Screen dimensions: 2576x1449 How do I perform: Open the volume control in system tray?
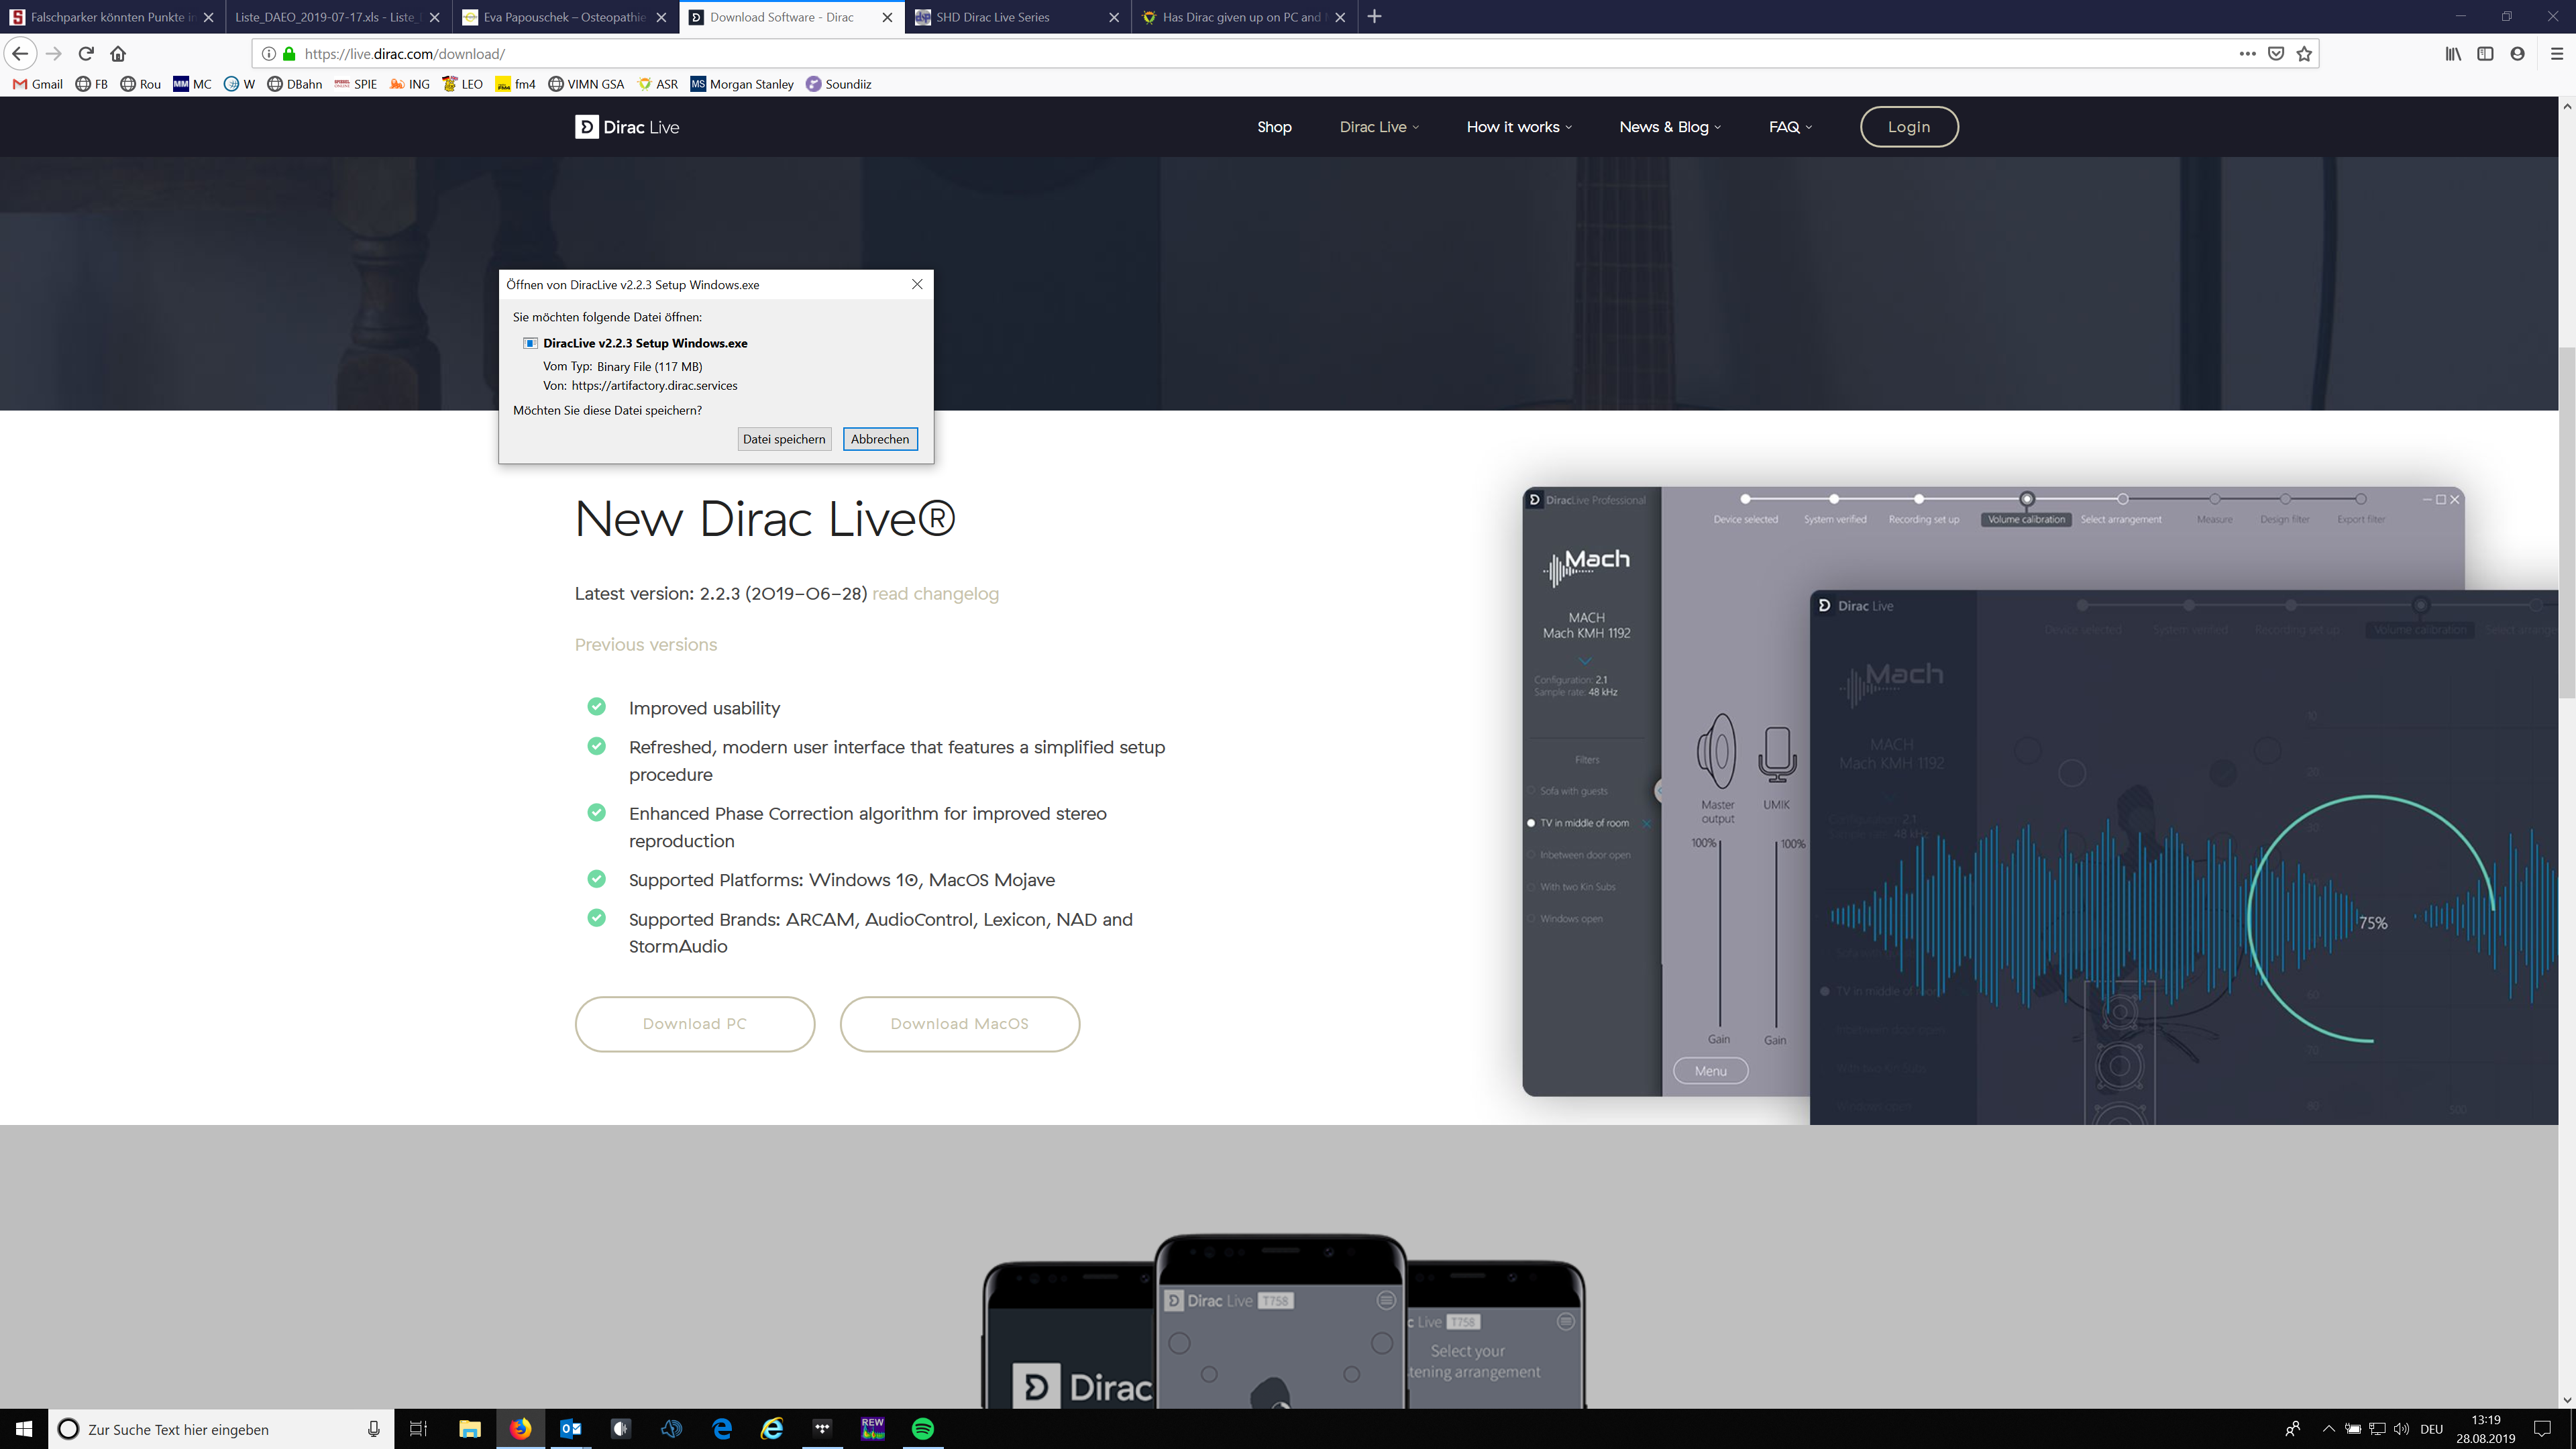(2401, 1429)
